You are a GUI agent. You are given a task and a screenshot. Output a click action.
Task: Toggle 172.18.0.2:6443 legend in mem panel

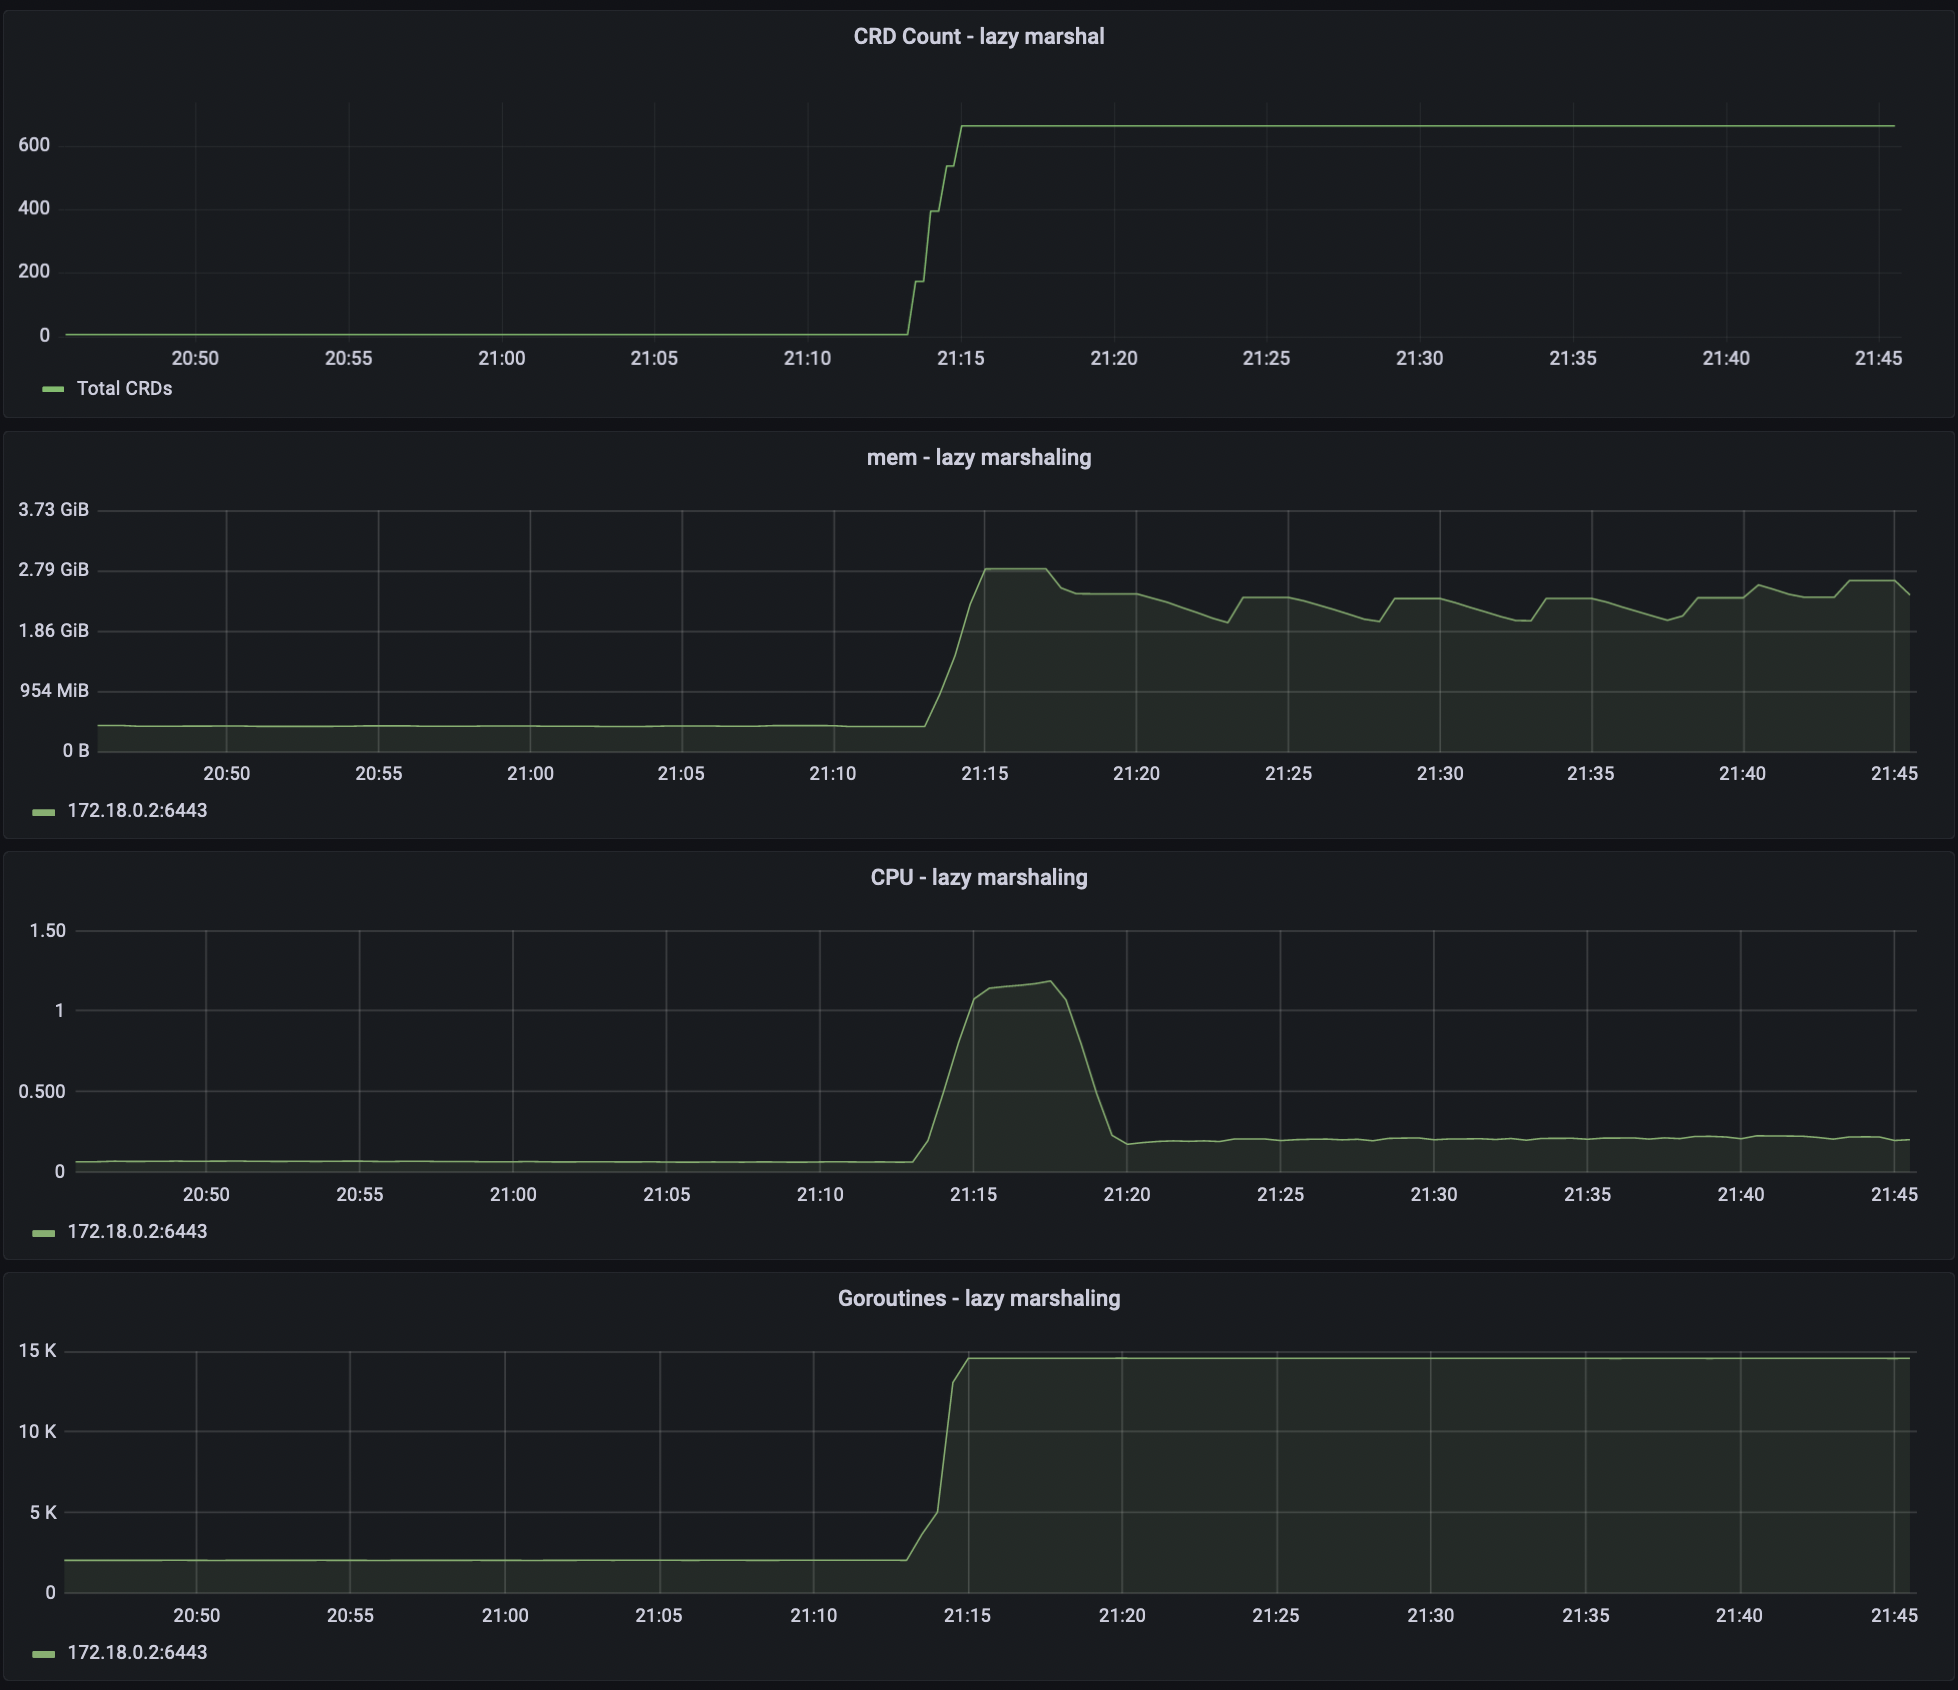coord(137,811)
